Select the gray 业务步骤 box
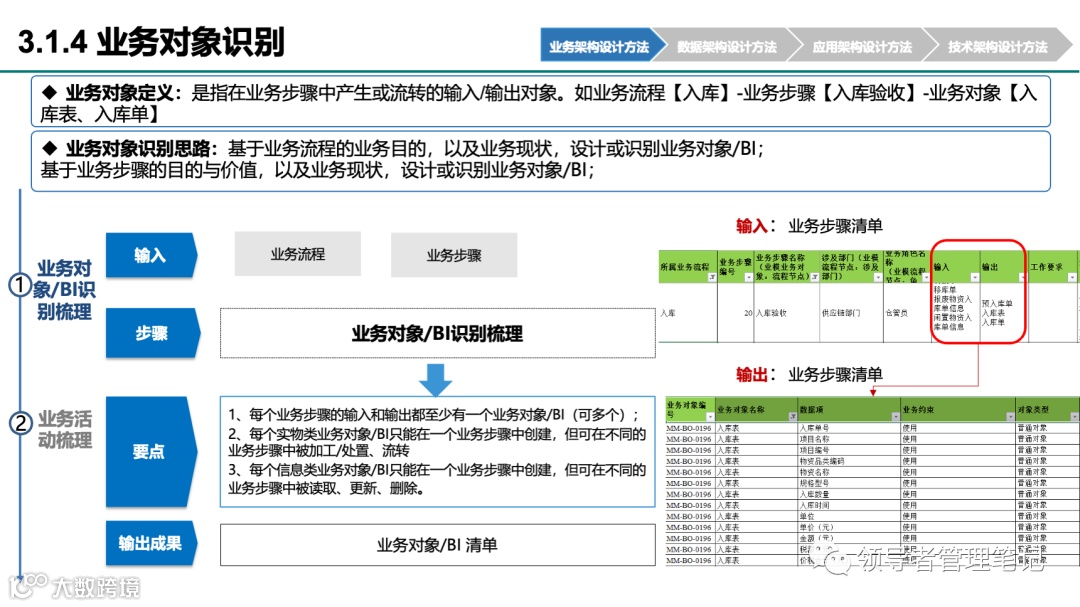1080x607 pixels. (454, 255)
